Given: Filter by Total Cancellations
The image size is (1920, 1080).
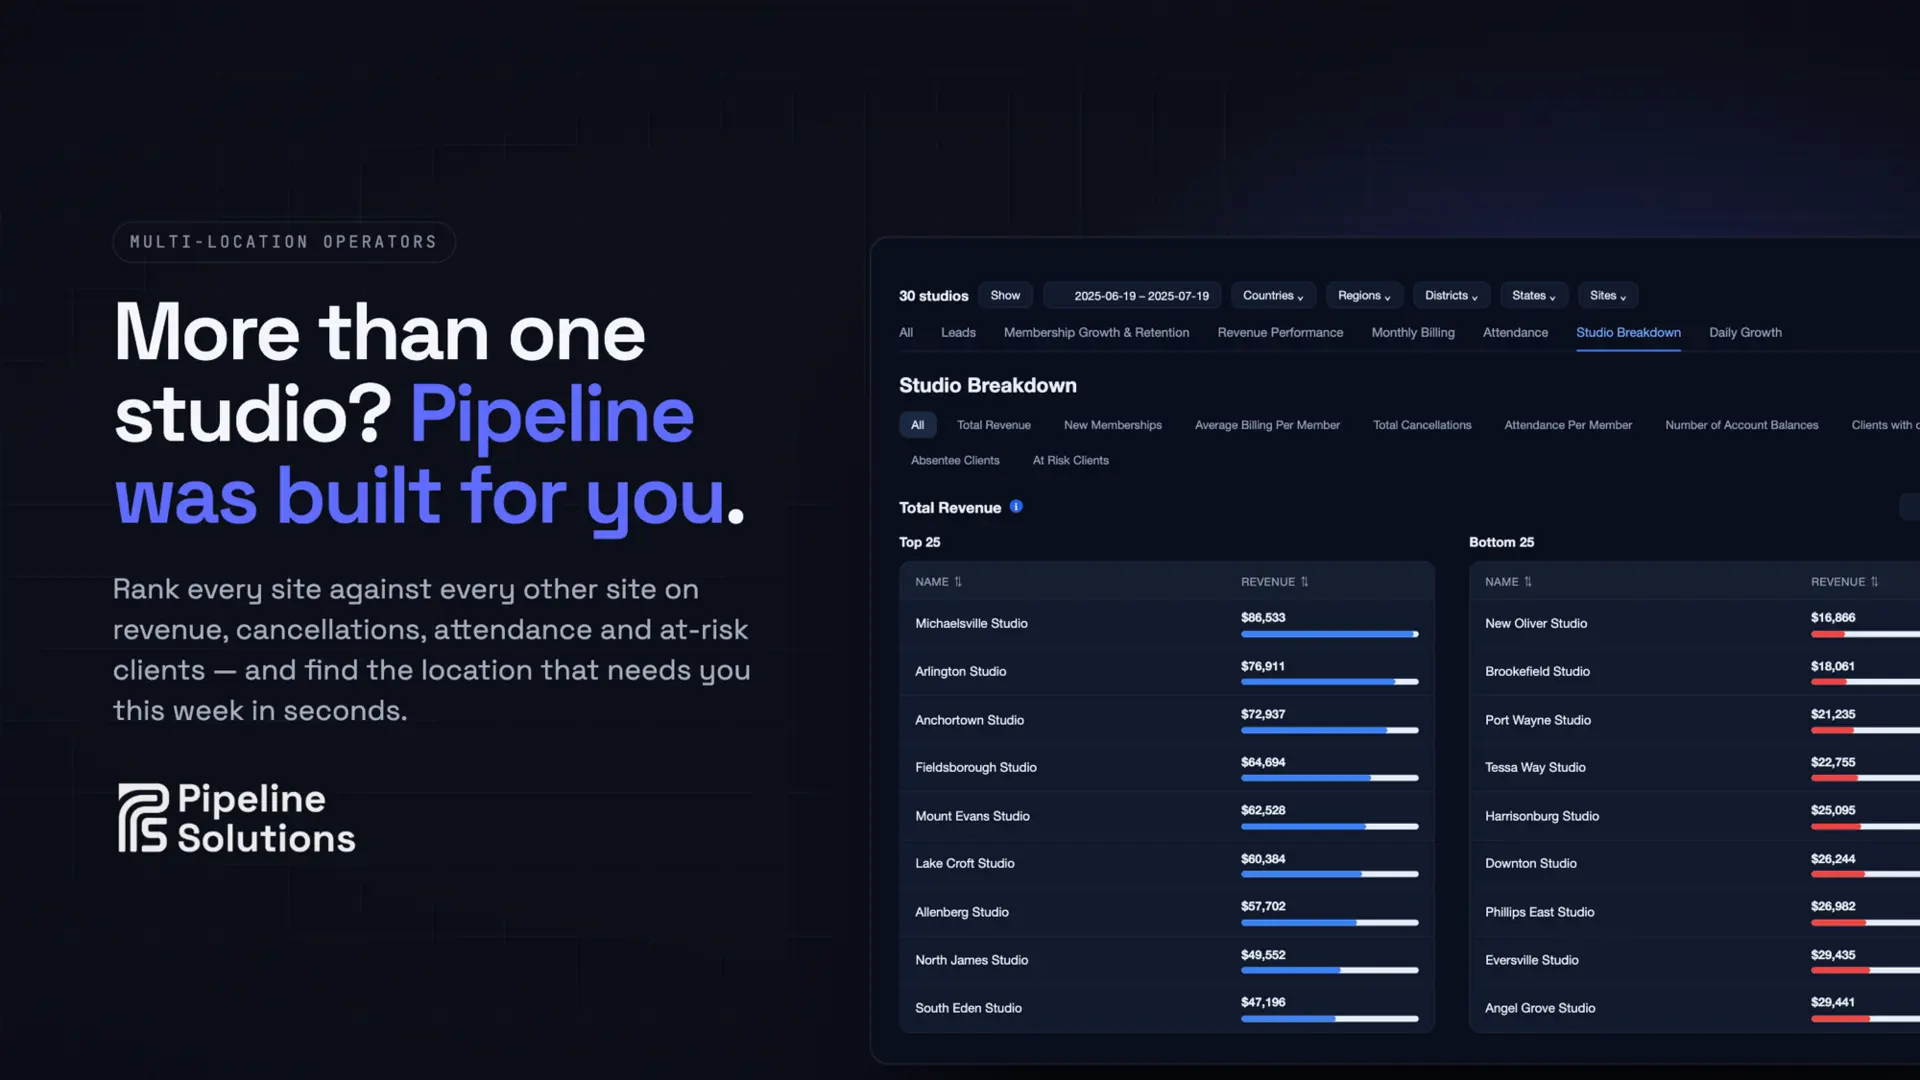Looking at the screenshot, I should [1422, 425].
